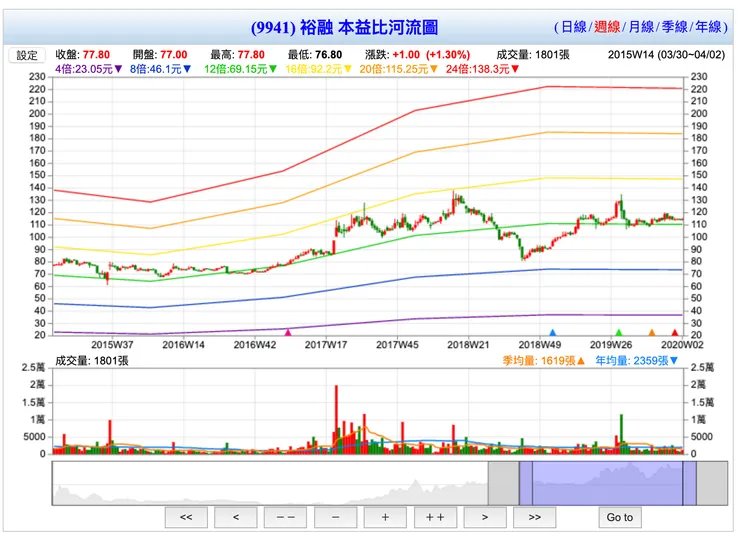Click the 2018W21 x-axis label

tap(468, 345)
